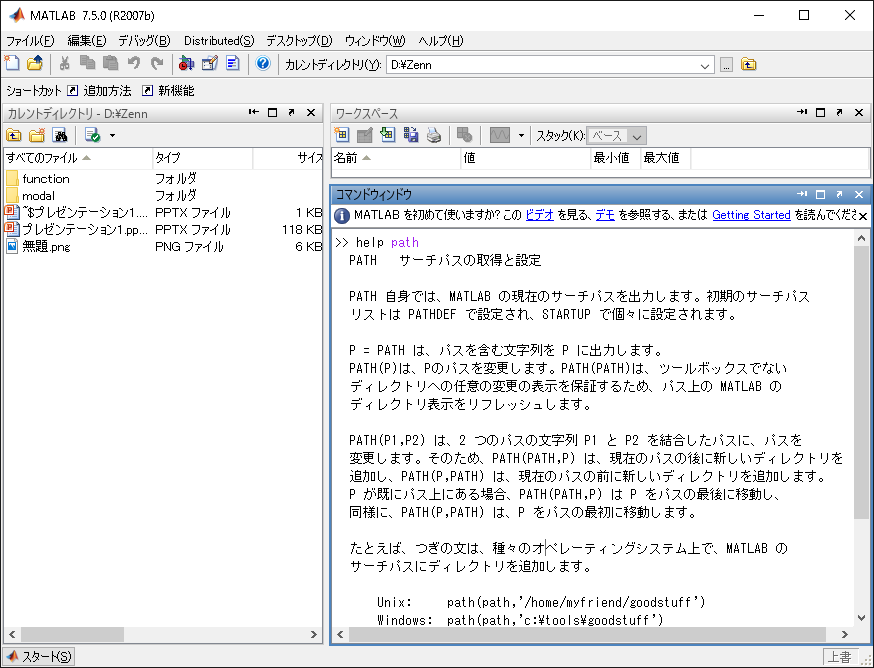The image size is (874, 668).
Task: Open the Getting Started link
Action: pyautogui.click(x=751, y=215)
